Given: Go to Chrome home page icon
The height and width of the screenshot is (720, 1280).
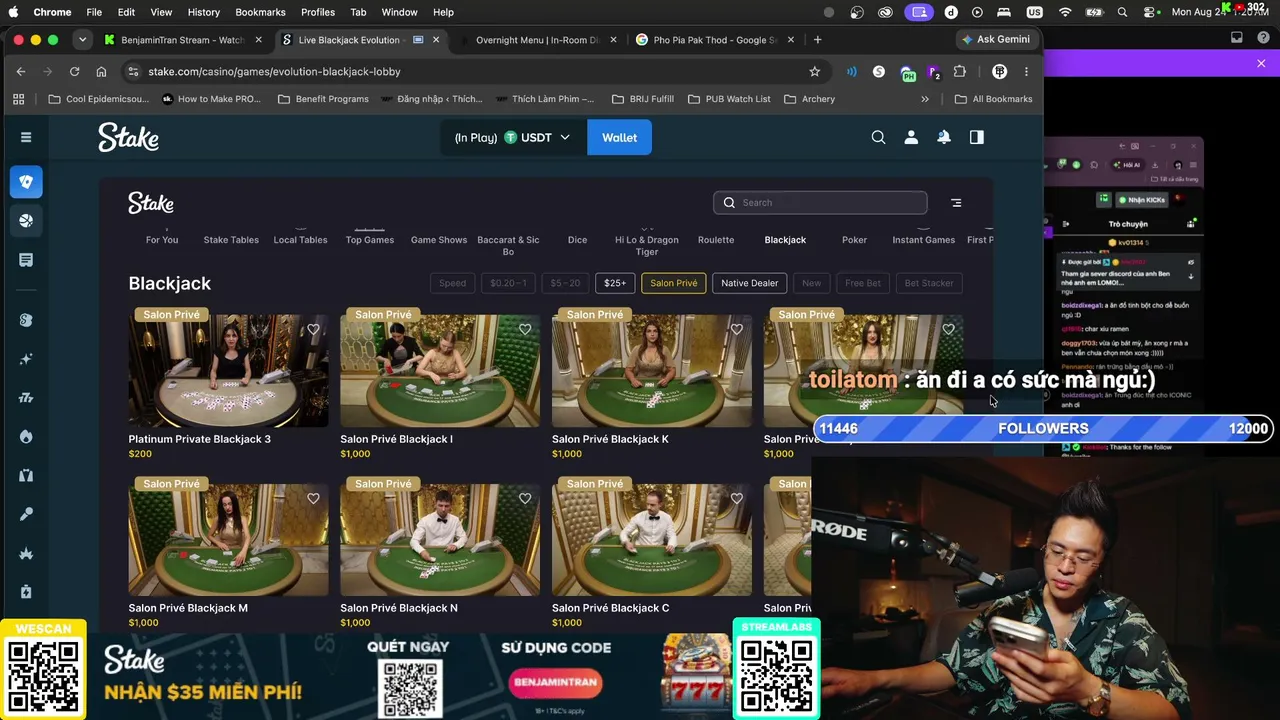Looking at the screenshot, I should (101, 72).
